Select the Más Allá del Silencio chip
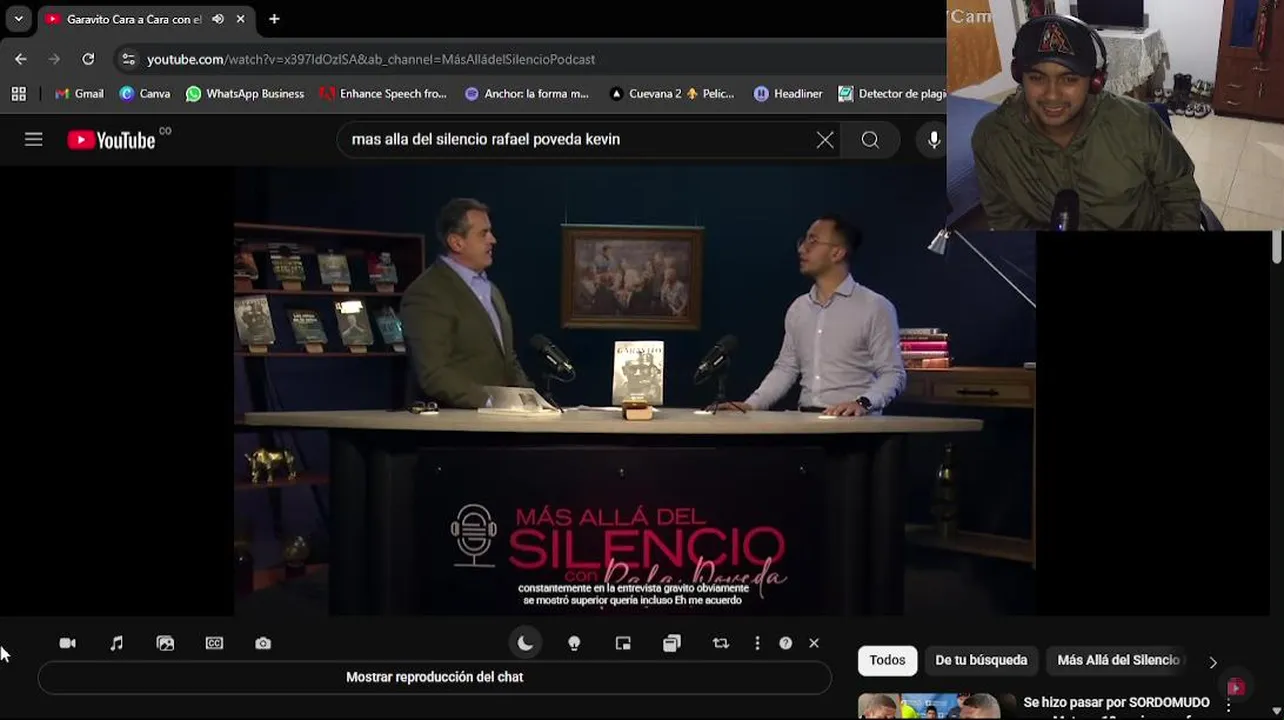 click(1118, 660)
